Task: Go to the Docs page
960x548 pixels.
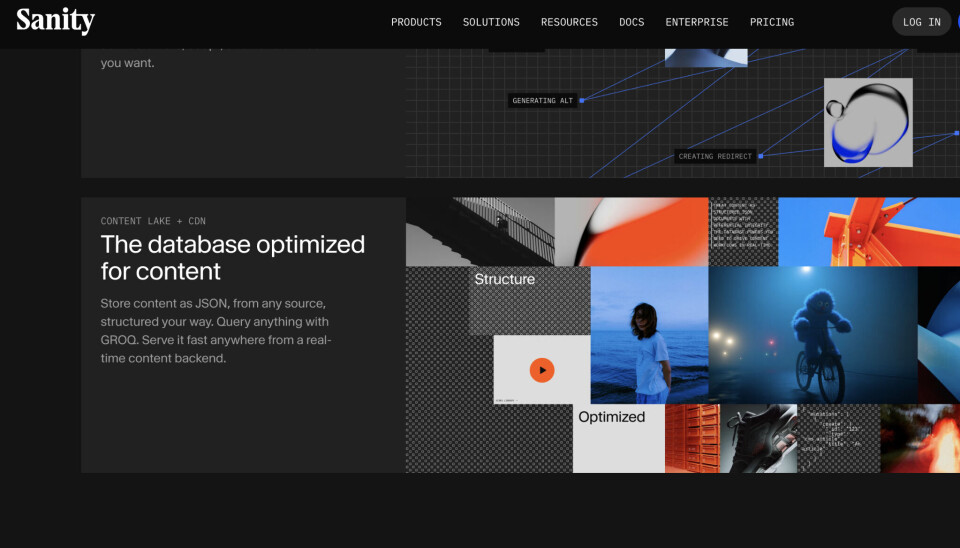Action: tap(632, 22)
